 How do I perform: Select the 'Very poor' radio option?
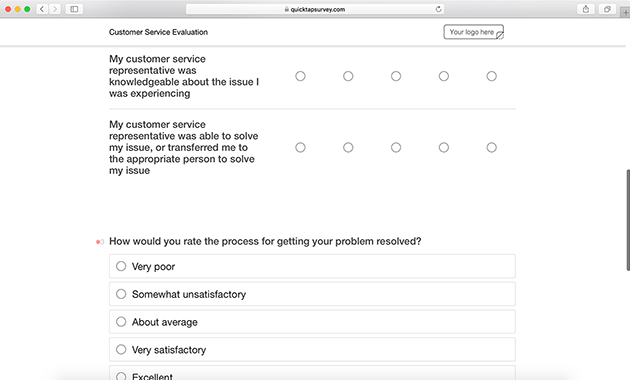pyautogui.click(x=312, y=266)
